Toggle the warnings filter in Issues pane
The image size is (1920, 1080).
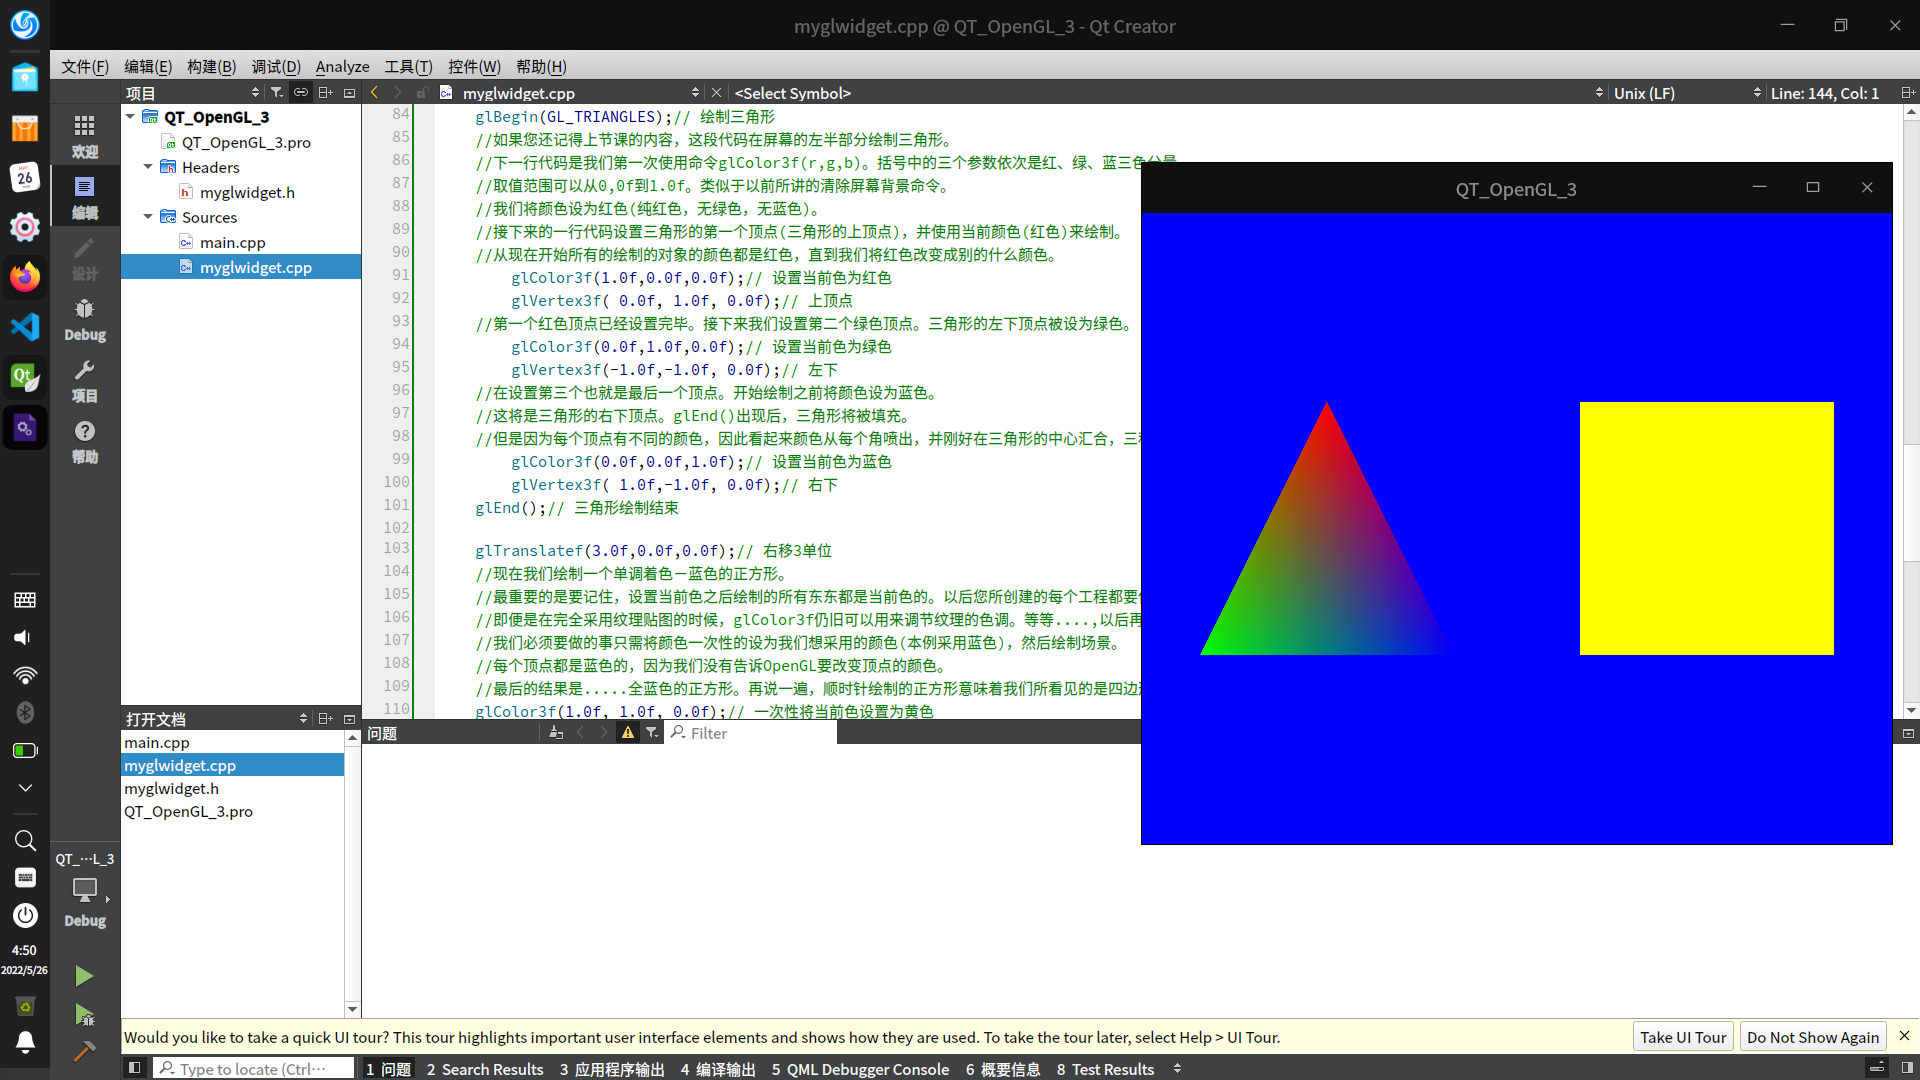point(628,733)
